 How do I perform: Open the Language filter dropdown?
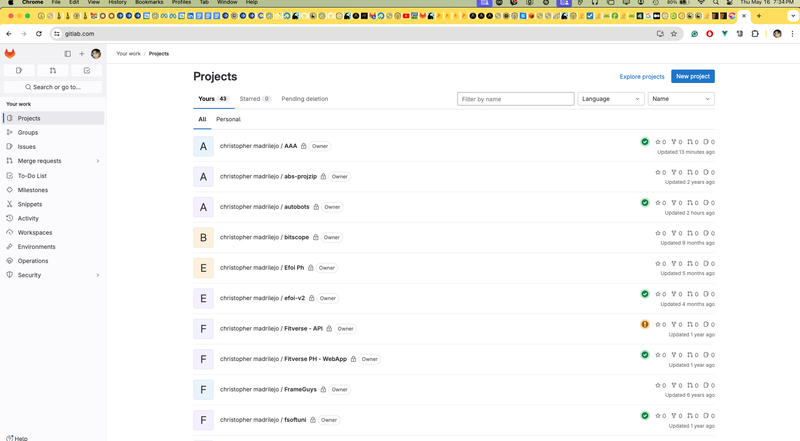(x=610, y=99)
